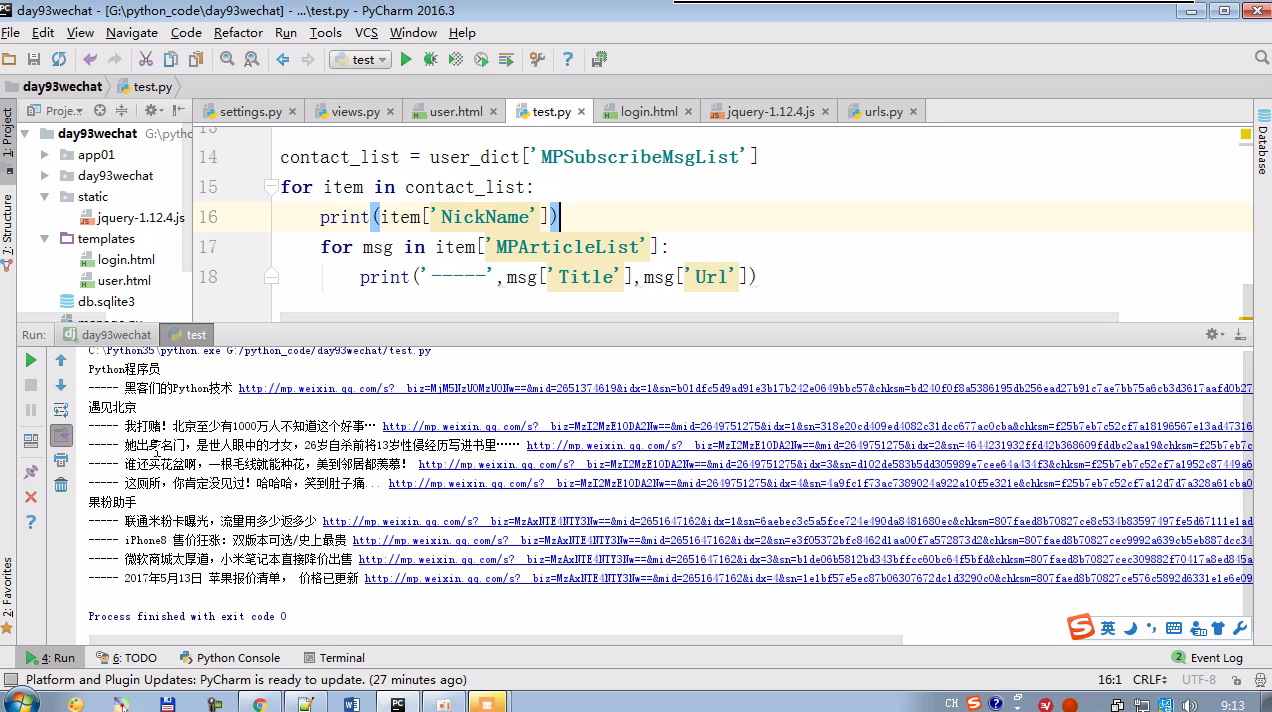This screenshot has width=1272, height=712.
Task: Open Settings with the wrench icon
Action: tap(537, 60)
